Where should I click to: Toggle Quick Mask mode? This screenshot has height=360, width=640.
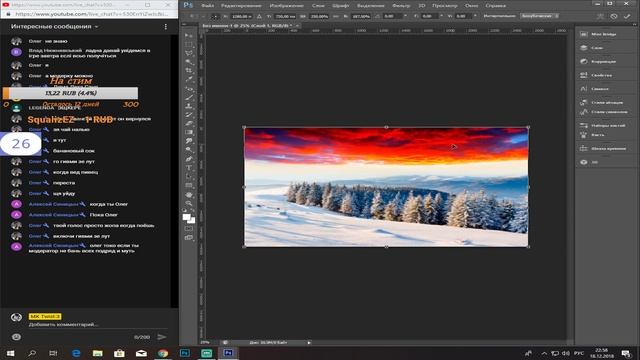[x=189, y=229]
